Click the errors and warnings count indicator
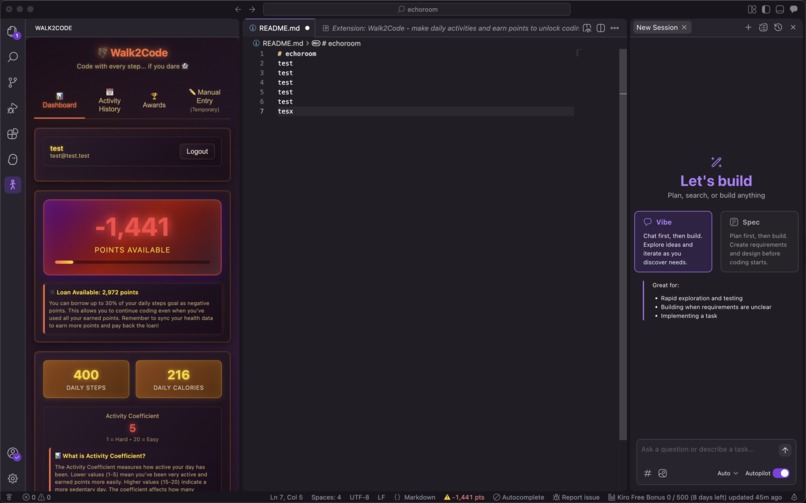This screenshot has height=503, width=806. coord(36,497)
